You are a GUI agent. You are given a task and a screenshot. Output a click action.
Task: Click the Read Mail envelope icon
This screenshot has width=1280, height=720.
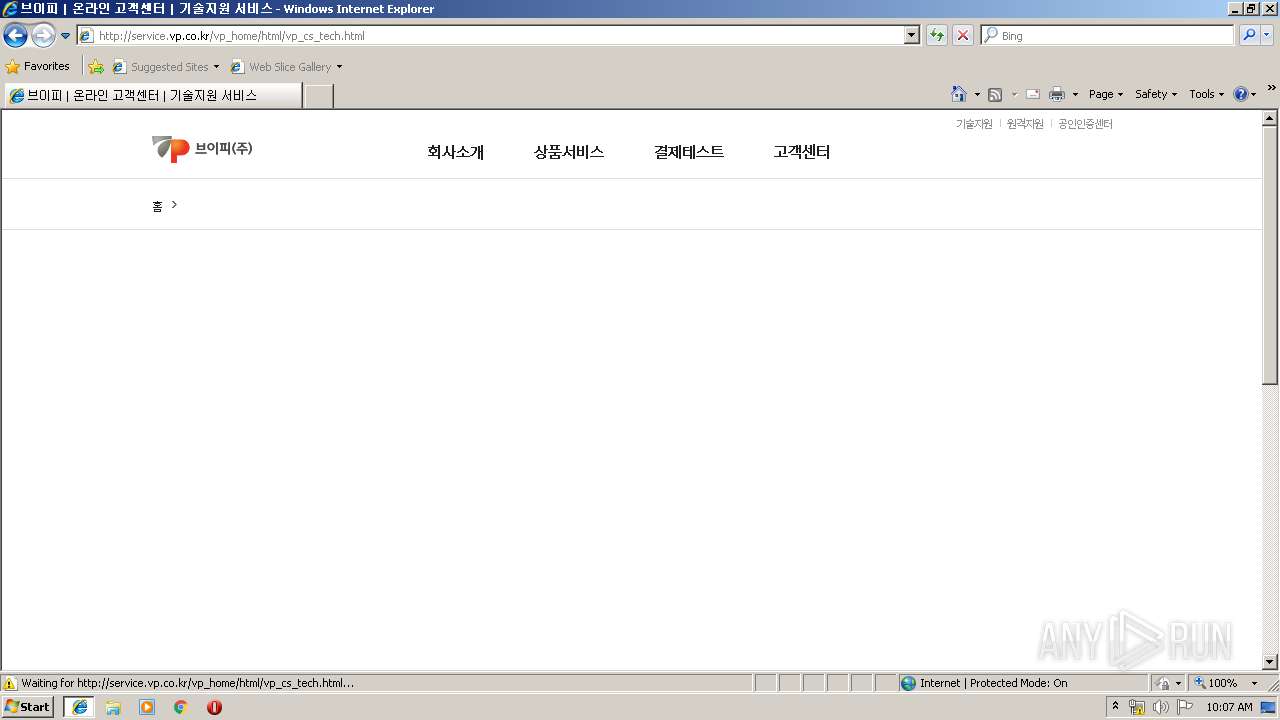1033,94
